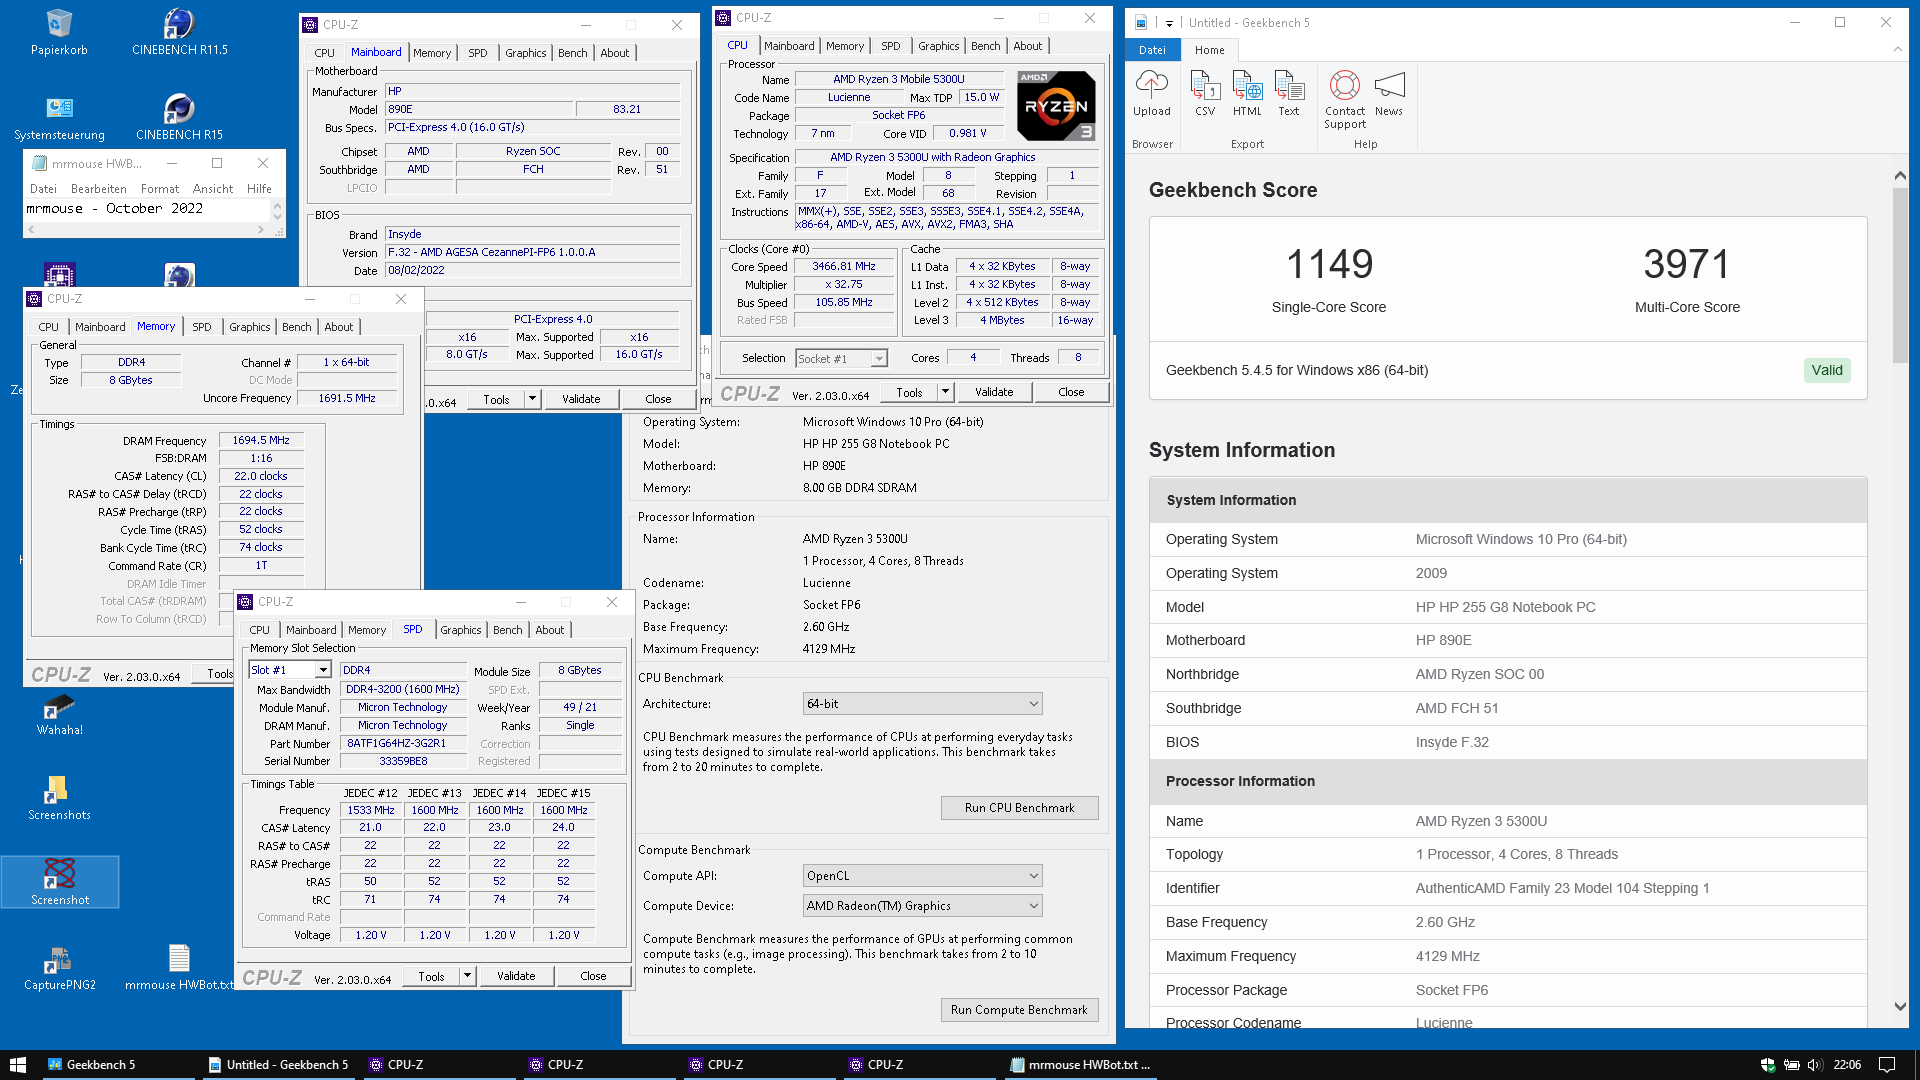This screenshot has height=1080, width=1920.
Task: Open Compute Device AMD Radeon dropdown
Action: (922, 906)
